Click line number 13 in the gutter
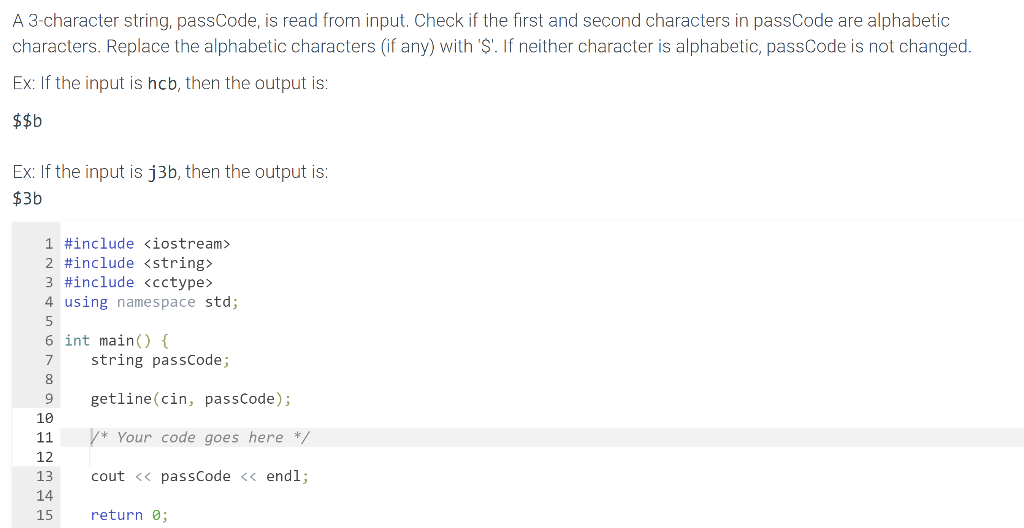1024x528 pixels. (x=44, y=476)
